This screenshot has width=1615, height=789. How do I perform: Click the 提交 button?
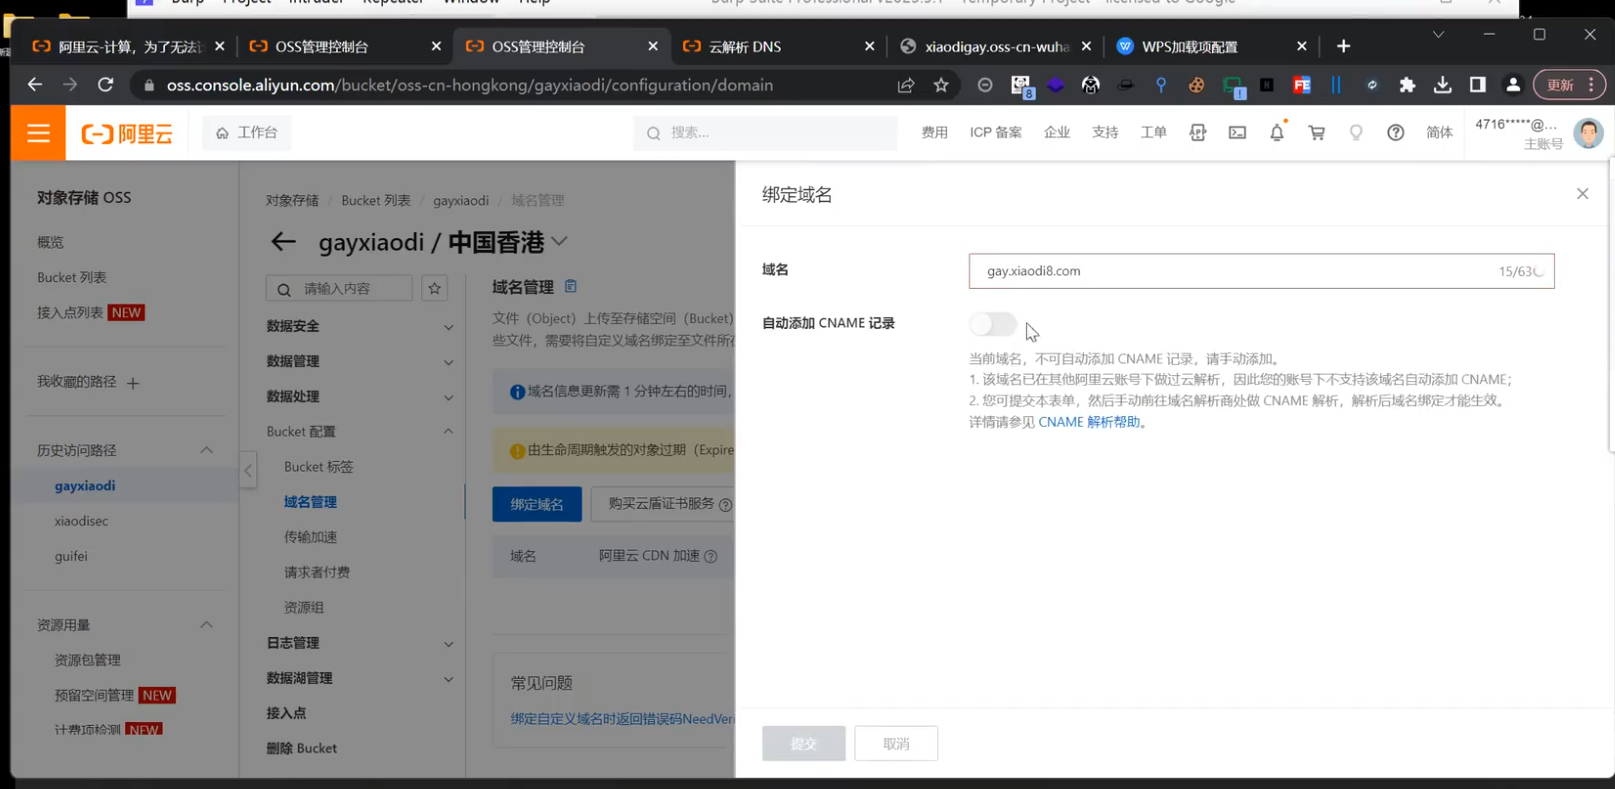[804, 744]
